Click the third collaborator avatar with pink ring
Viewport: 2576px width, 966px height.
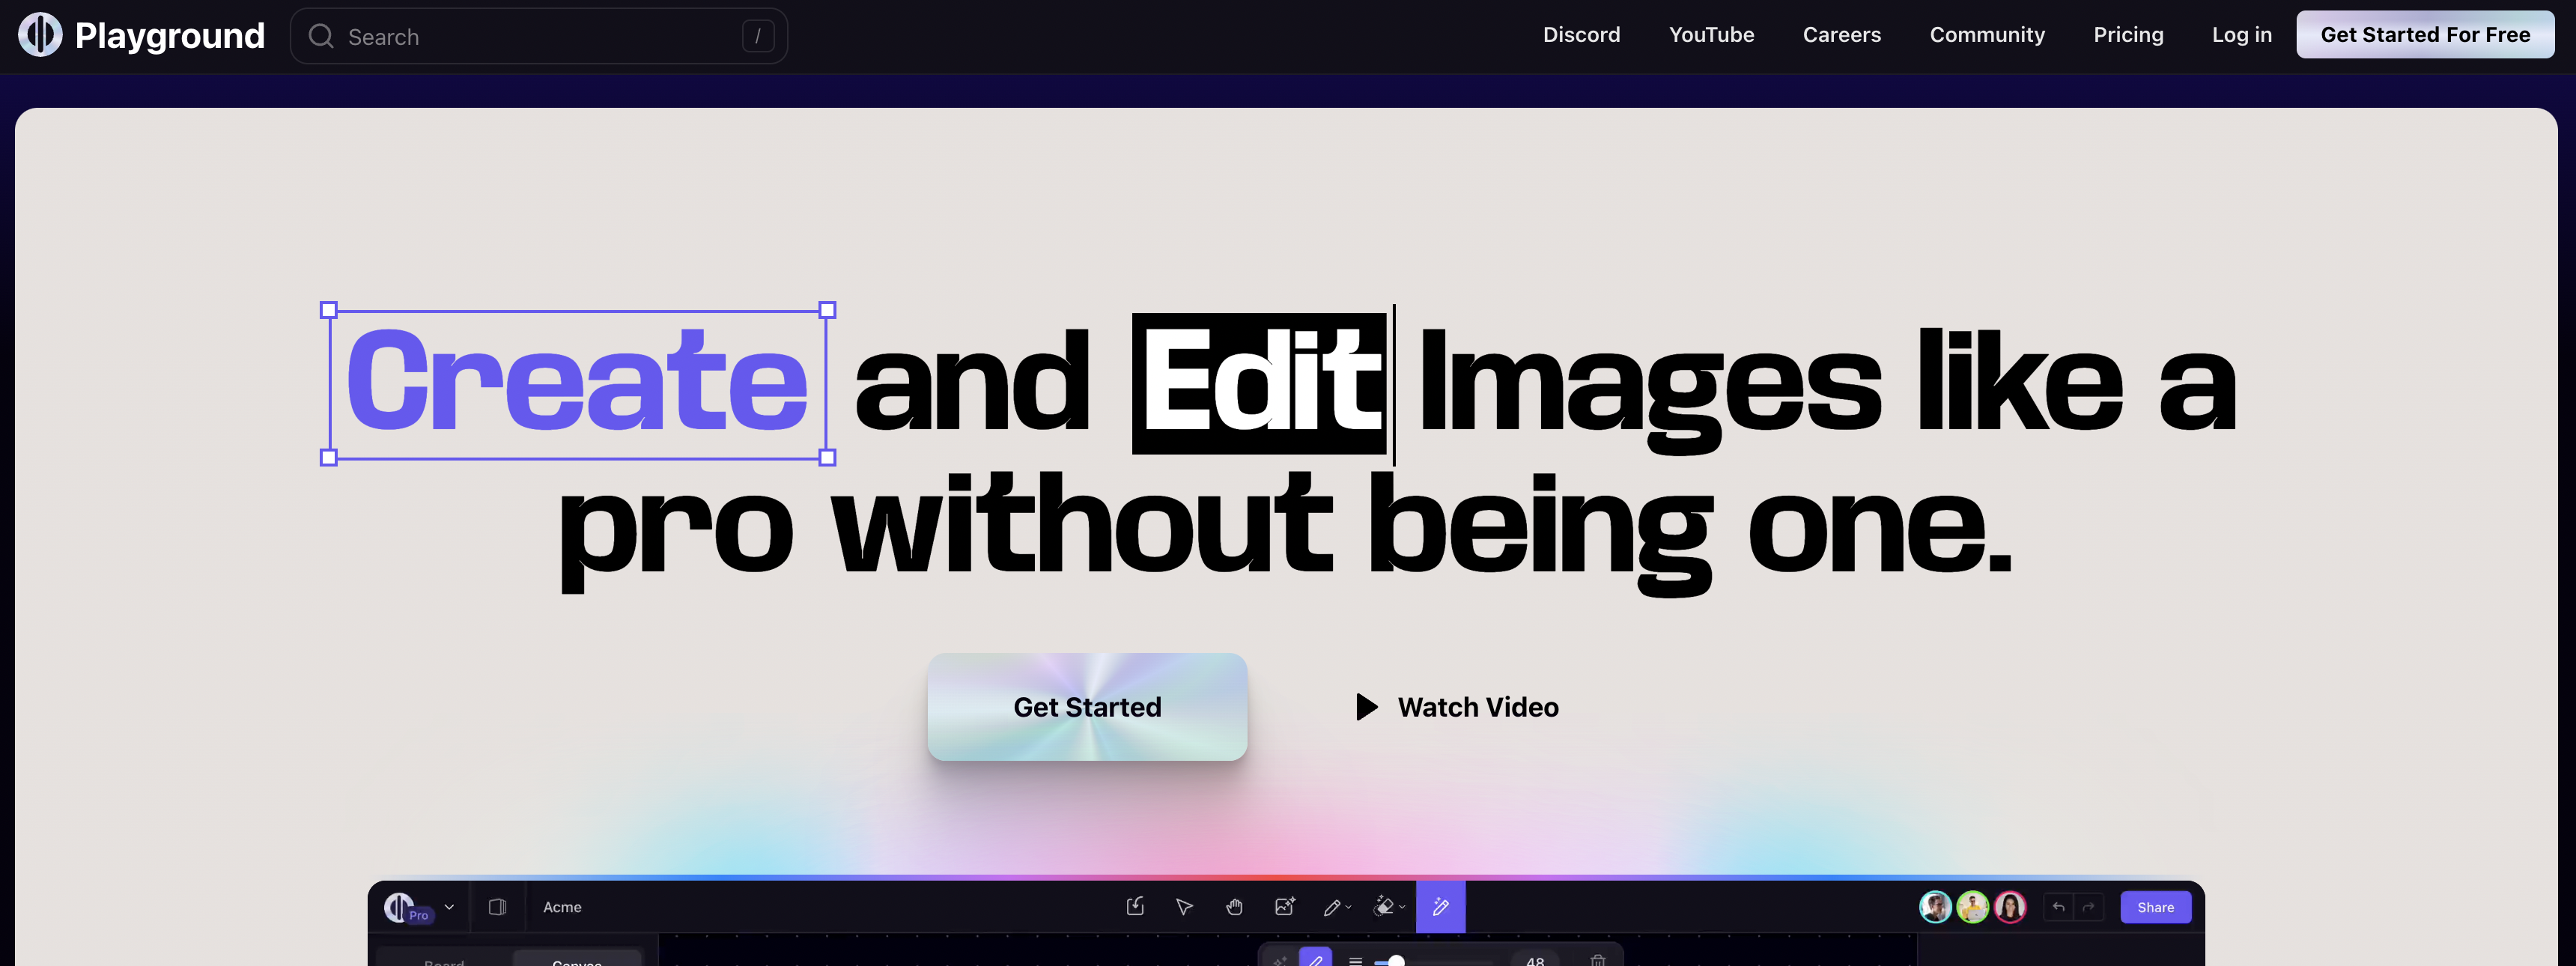[x=2010, y=907]
